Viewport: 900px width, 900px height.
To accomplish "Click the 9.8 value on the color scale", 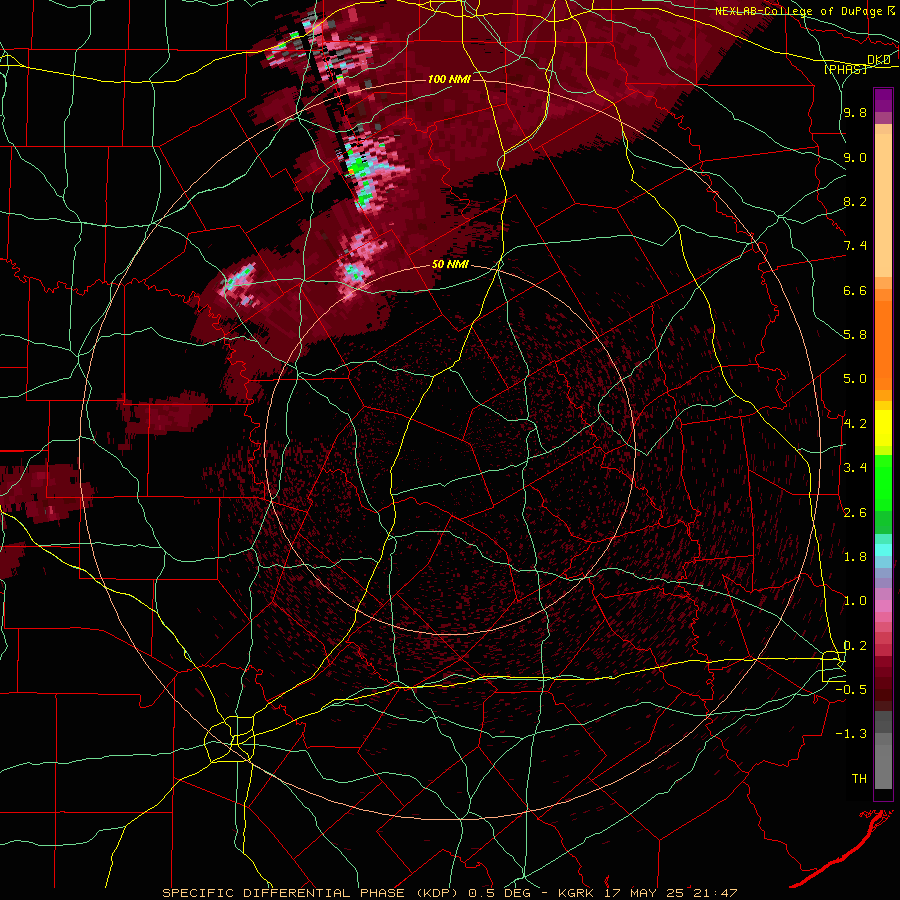I will coord(855,112).
